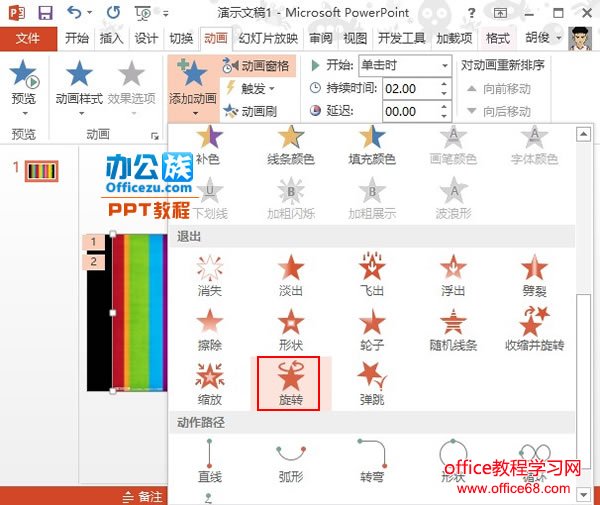Decrease the 延迟 delay spinner

click(x=444, y=116)
